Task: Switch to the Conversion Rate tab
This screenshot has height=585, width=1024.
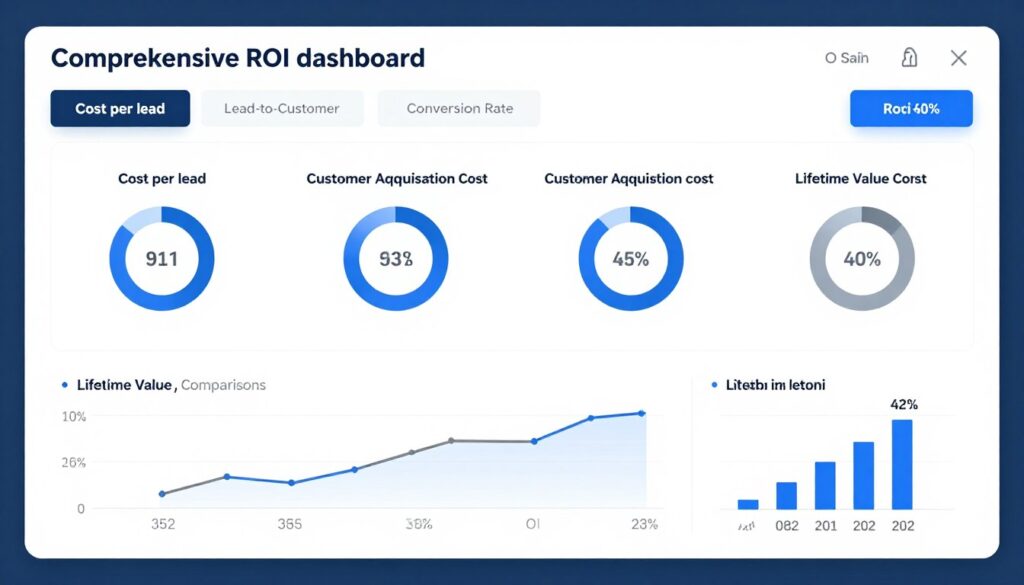Action: coord(459,108)
